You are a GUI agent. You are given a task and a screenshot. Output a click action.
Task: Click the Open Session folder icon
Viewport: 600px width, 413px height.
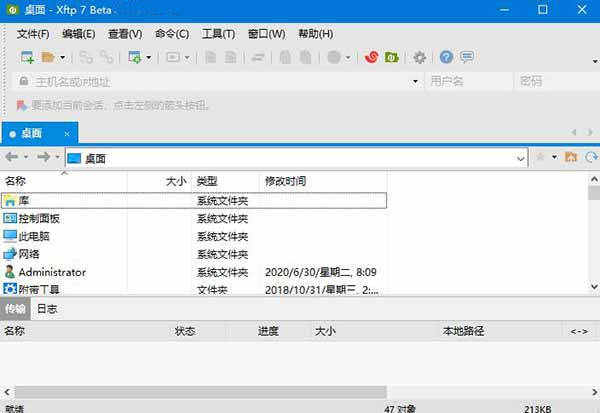pyautogui.click(x=48, y=58)
